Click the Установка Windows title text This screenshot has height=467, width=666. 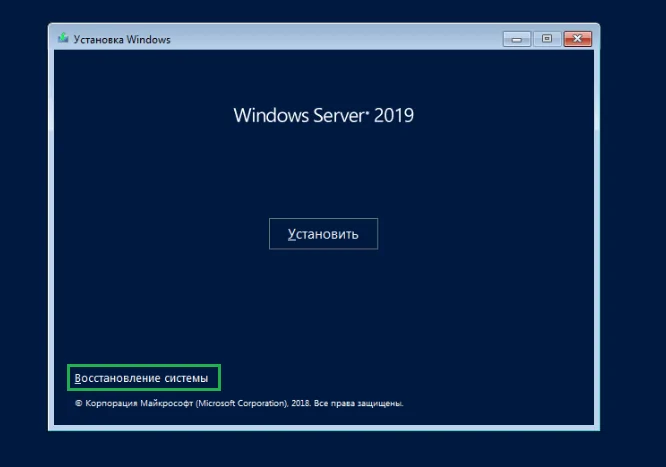point(122,40)
